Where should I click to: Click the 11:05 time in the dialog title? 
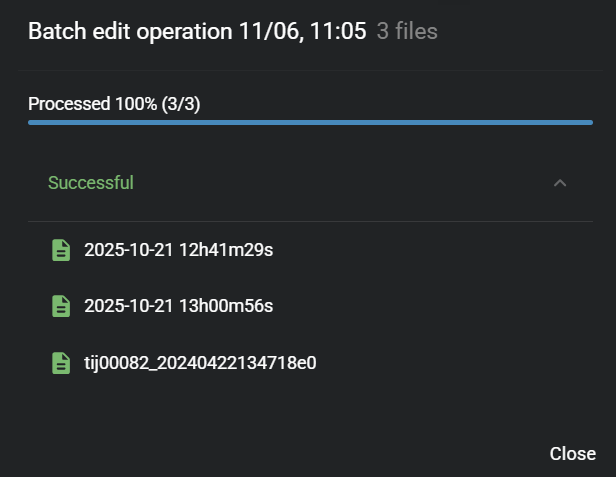(338, 31)
